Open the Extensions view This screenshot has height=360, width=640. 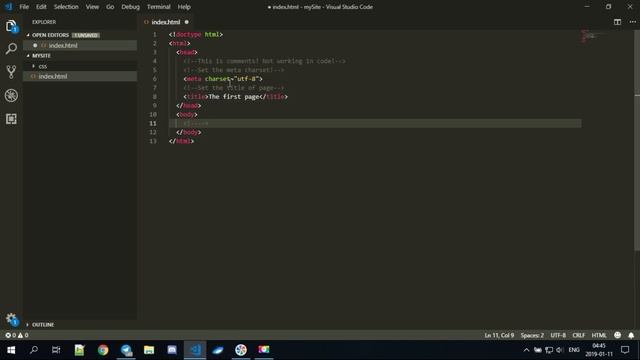[11, 119]
